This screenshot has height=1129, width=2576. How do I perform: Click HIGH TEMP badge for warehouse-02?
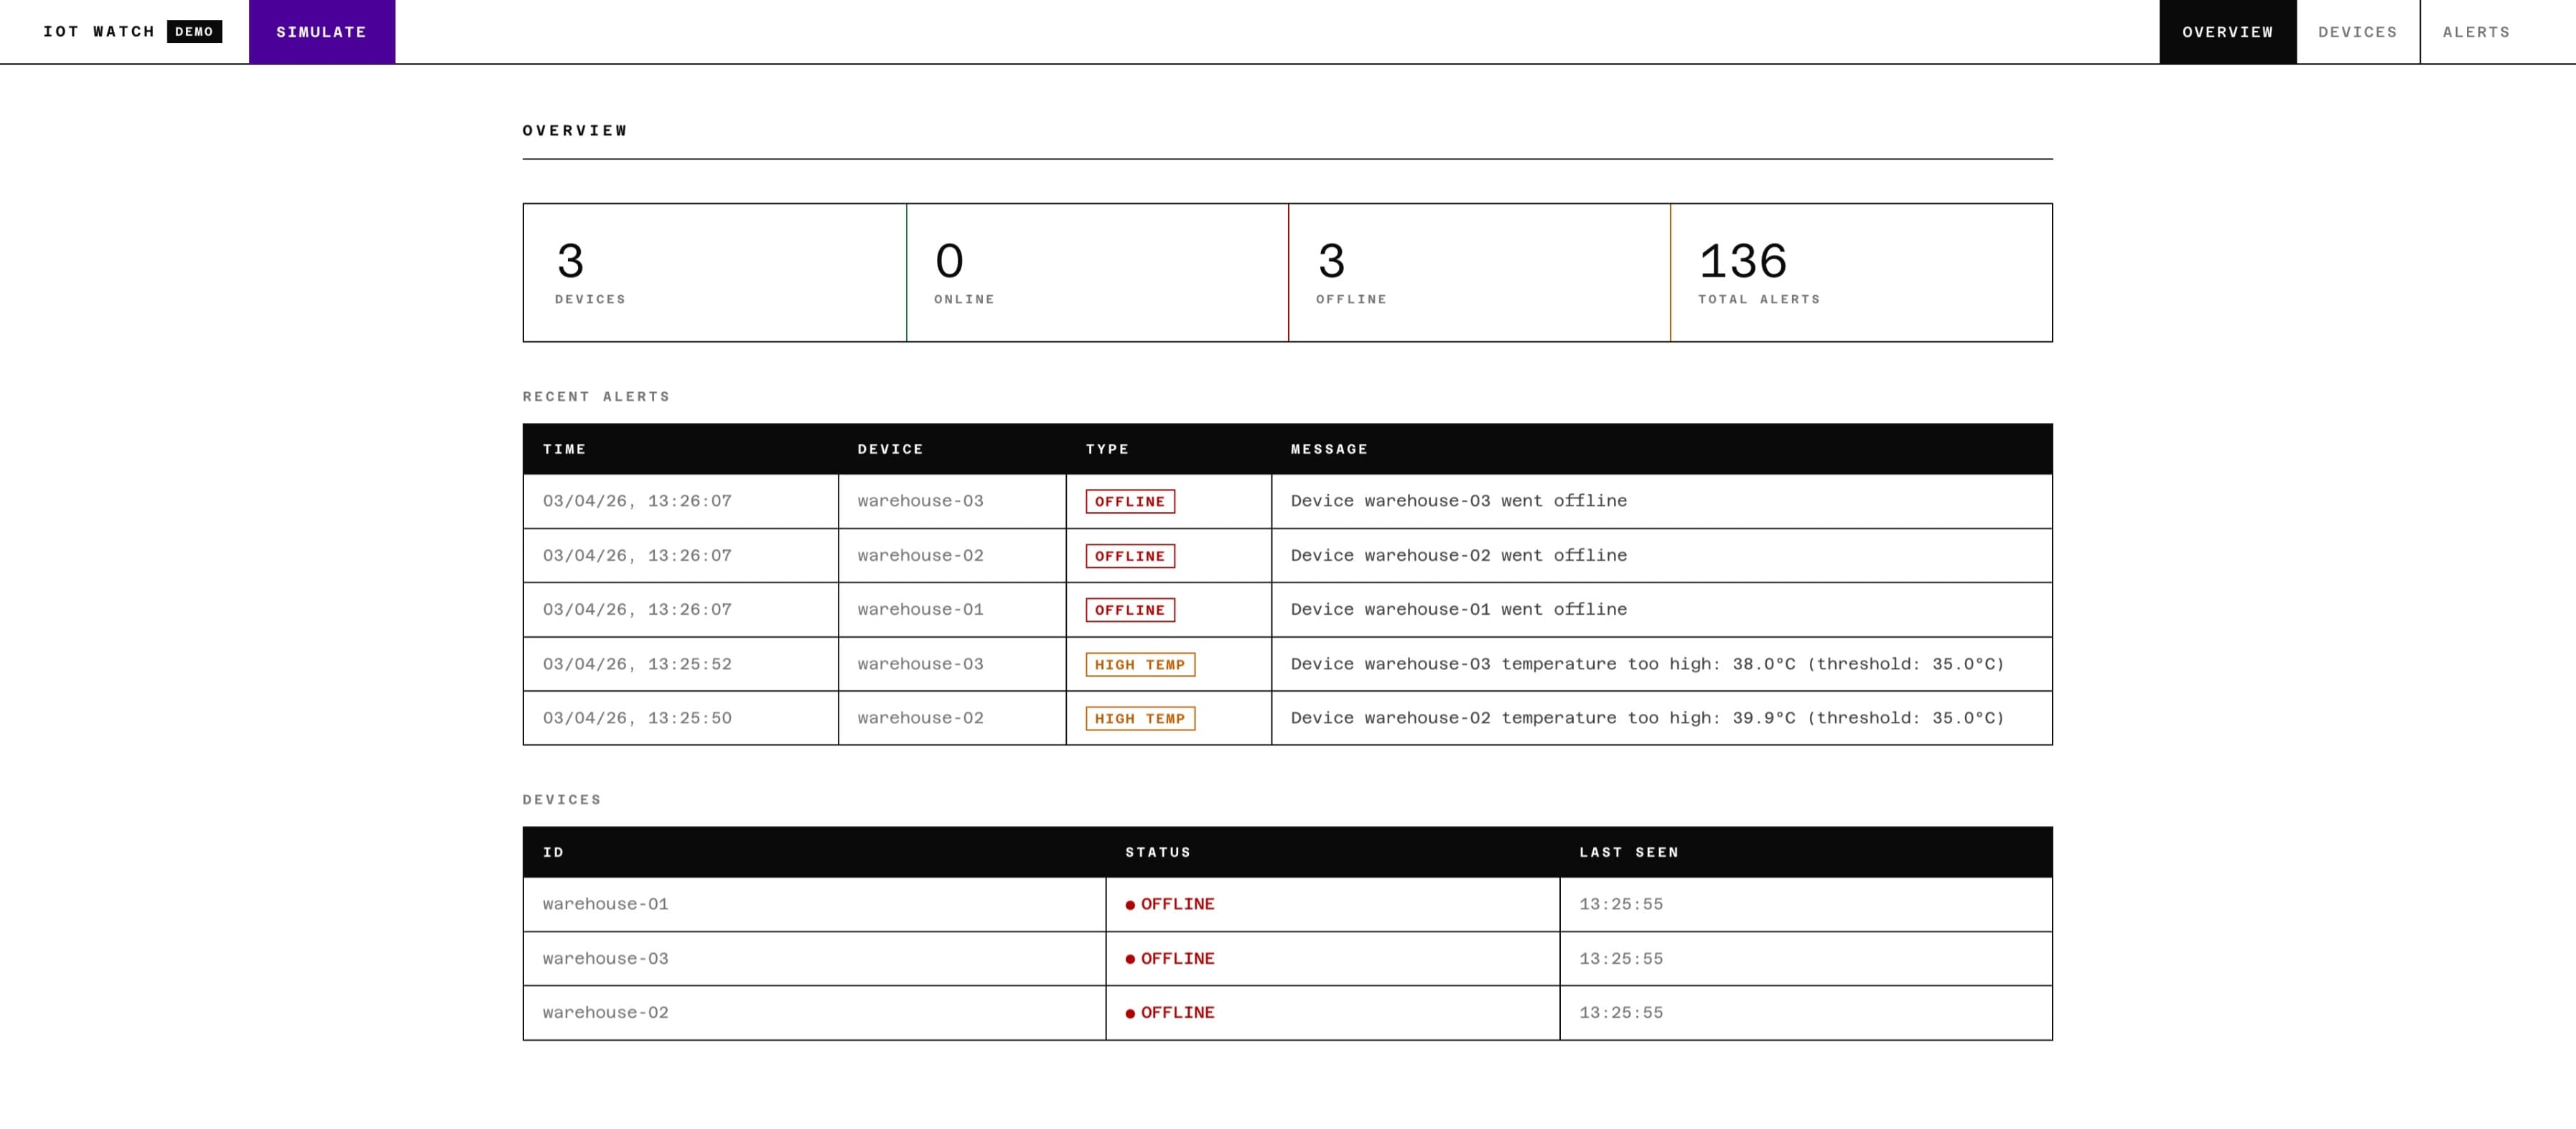click(x=1140, y=718)
